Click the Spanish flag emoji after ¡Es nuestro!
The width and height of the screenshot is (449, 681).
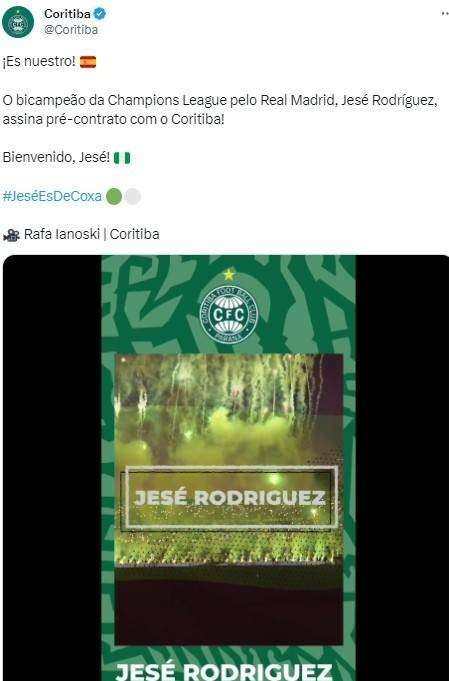(88, 62)
